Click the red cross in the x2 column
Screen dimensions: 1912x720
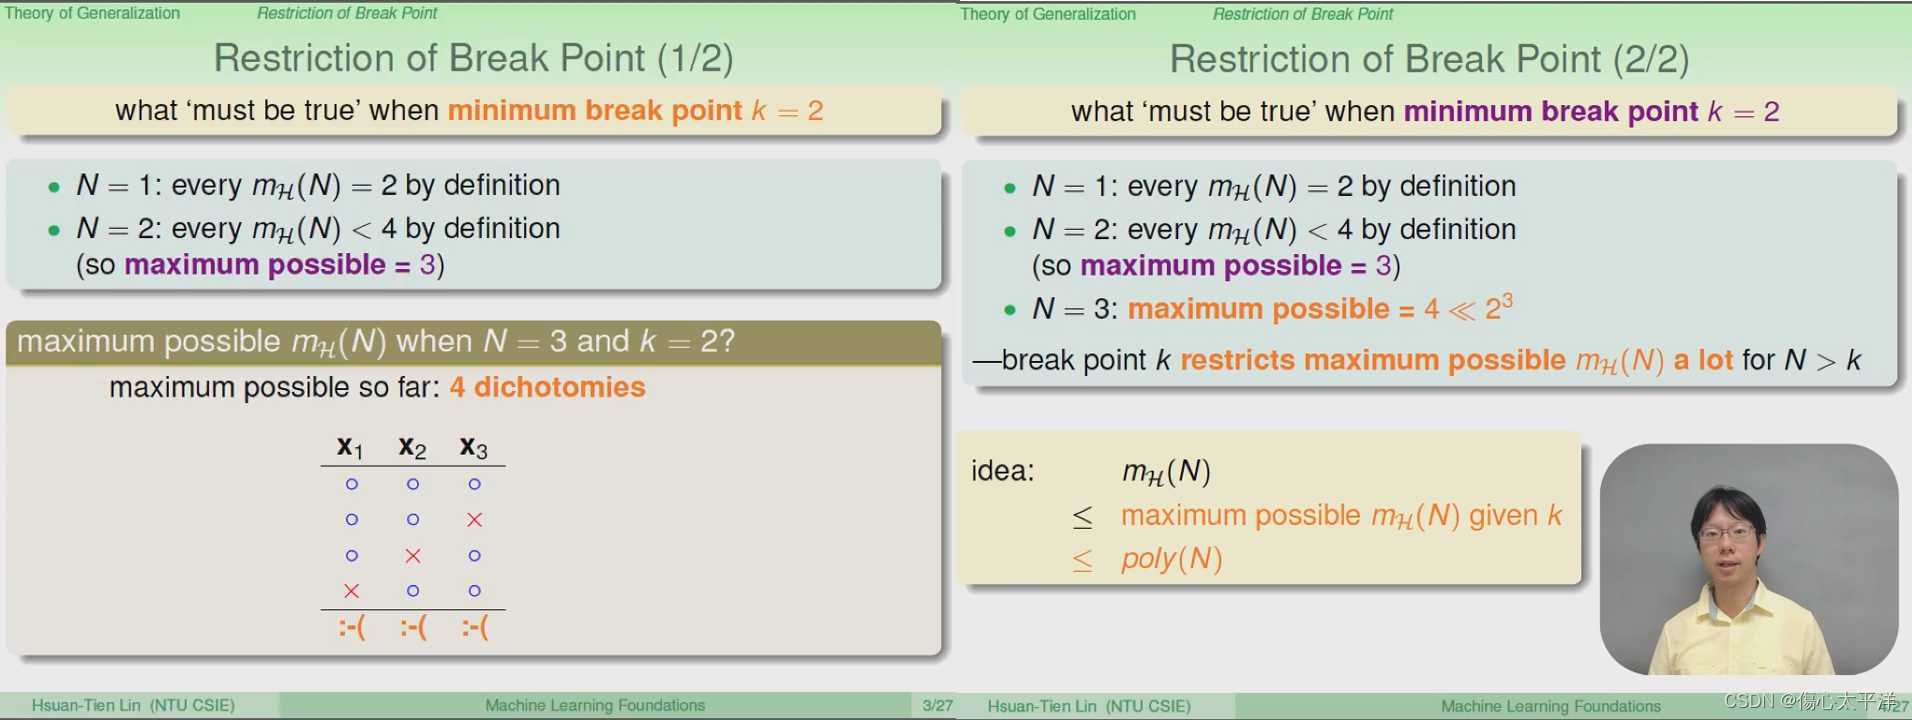click(x=413, y=556)
